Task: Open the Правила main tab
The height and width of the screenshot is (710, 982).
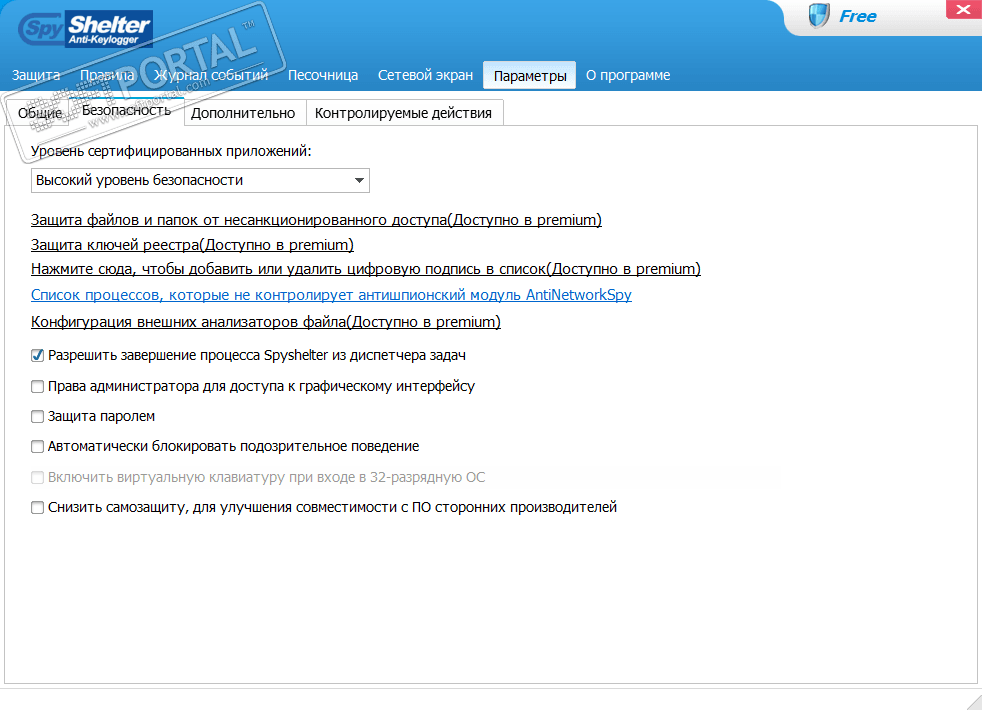Action: coord(107,75)
